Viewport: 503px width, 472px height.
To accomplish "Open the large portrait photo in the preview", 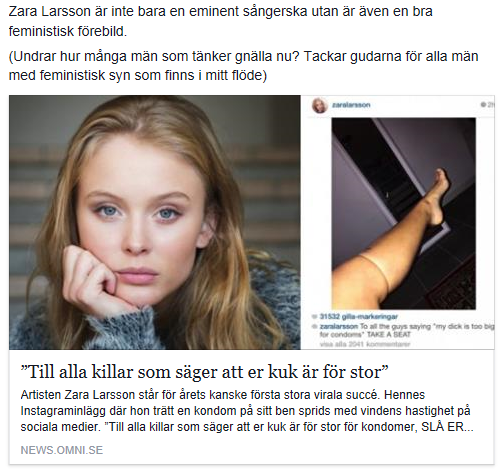I will click(x=155, y=222).
